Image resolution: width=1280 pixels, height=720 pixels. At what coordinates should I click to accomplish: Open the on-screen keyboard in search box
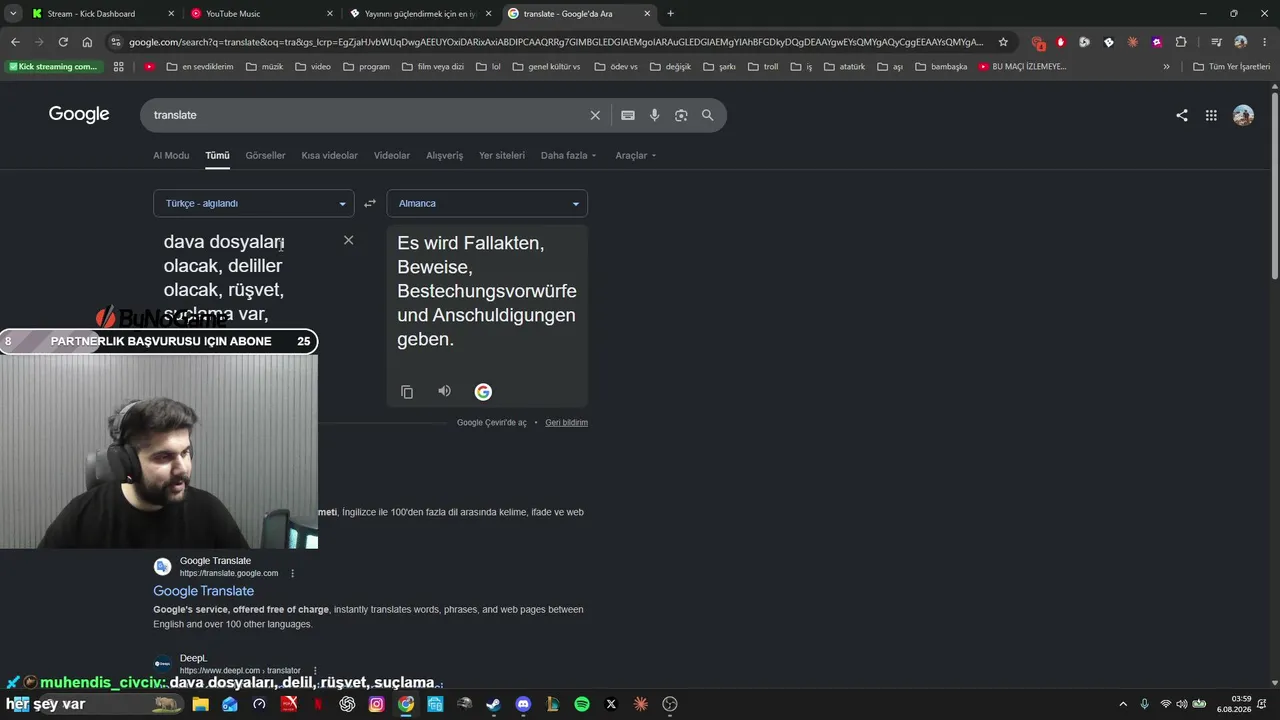628,115
